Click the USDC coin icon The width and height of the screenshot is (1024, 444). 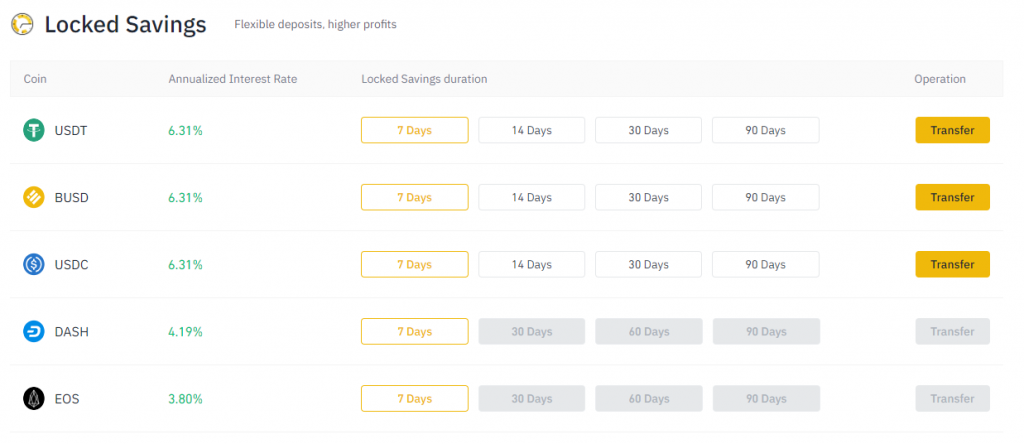click(x=34, y=264)
